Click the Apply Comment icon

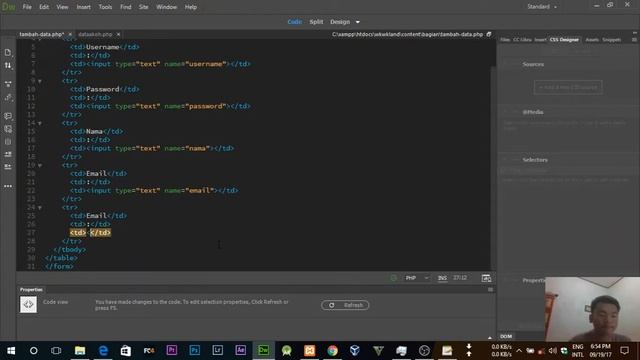[x=8, y=116]
